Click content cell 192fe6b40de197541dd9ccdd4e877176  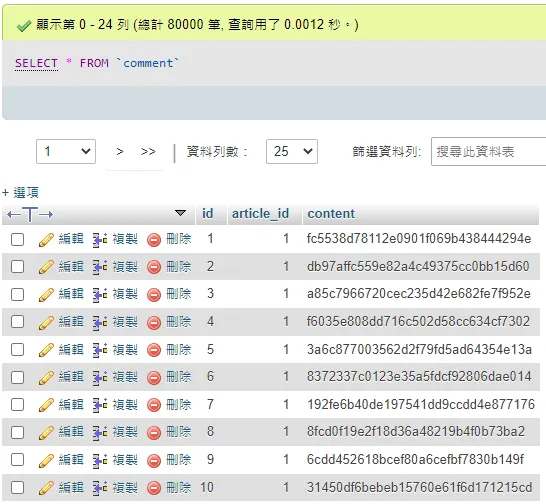(421, 404)
